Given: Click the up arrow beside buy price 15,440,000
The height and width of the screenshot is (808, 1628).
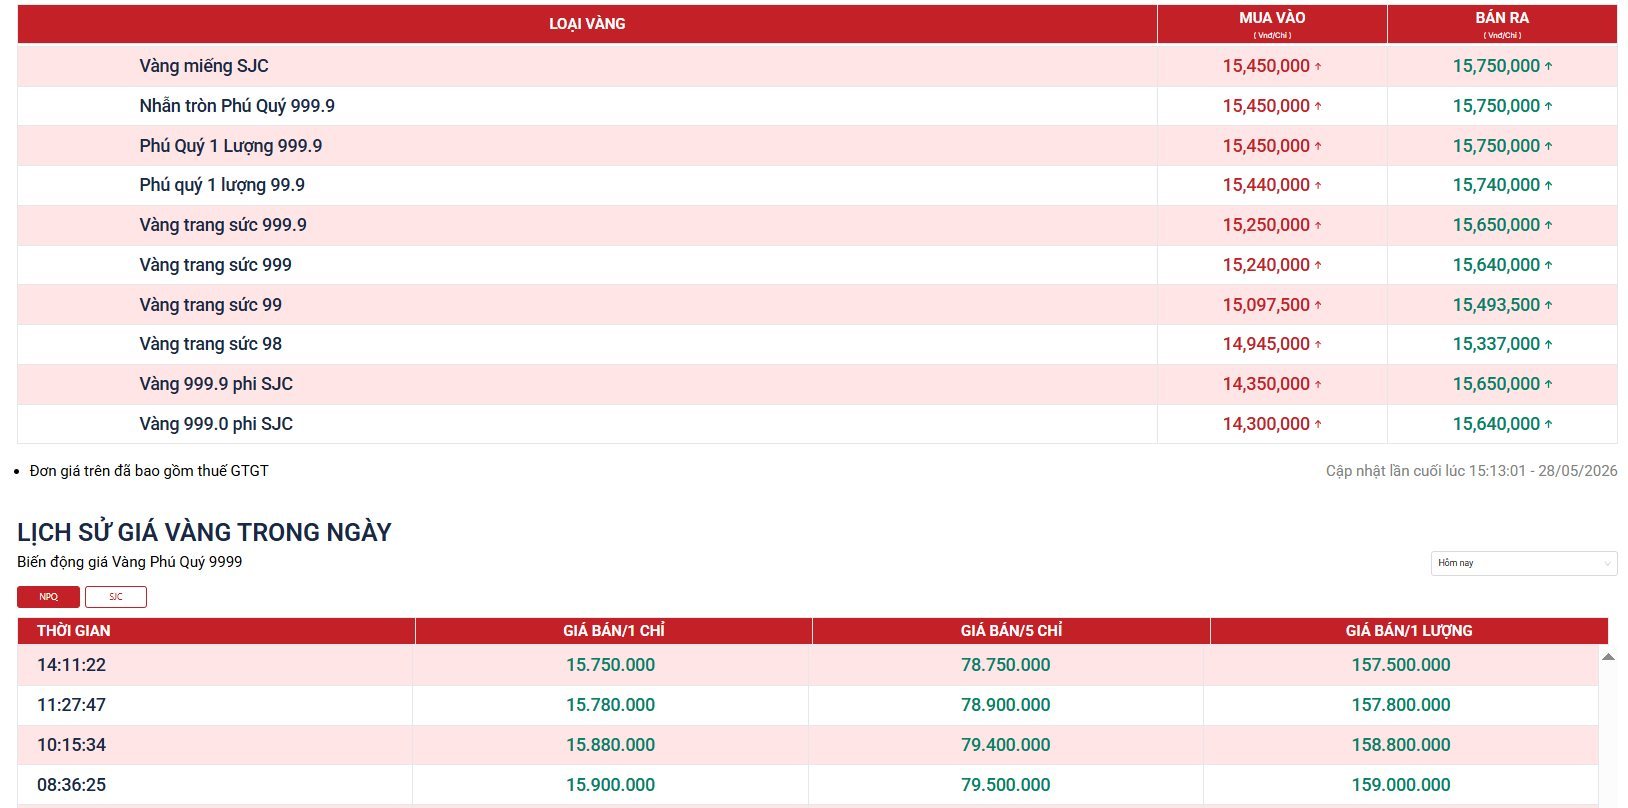Looking at the screenshot, I should point(1318,185).
